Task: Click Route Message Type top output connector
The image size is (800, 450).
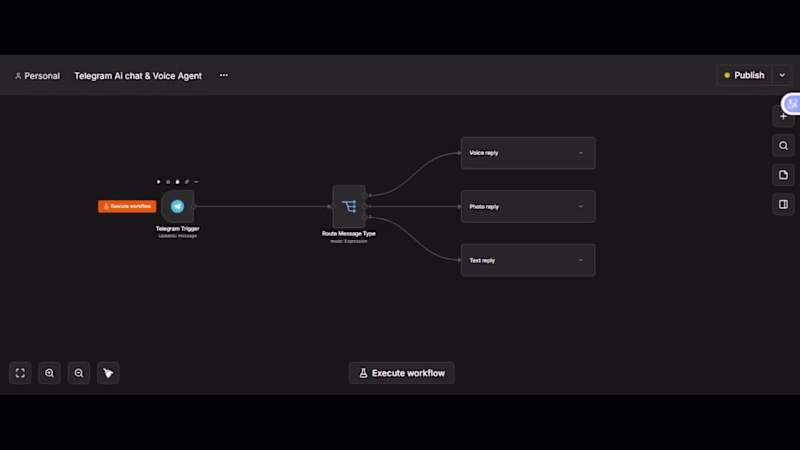Action: click(365, 195)
